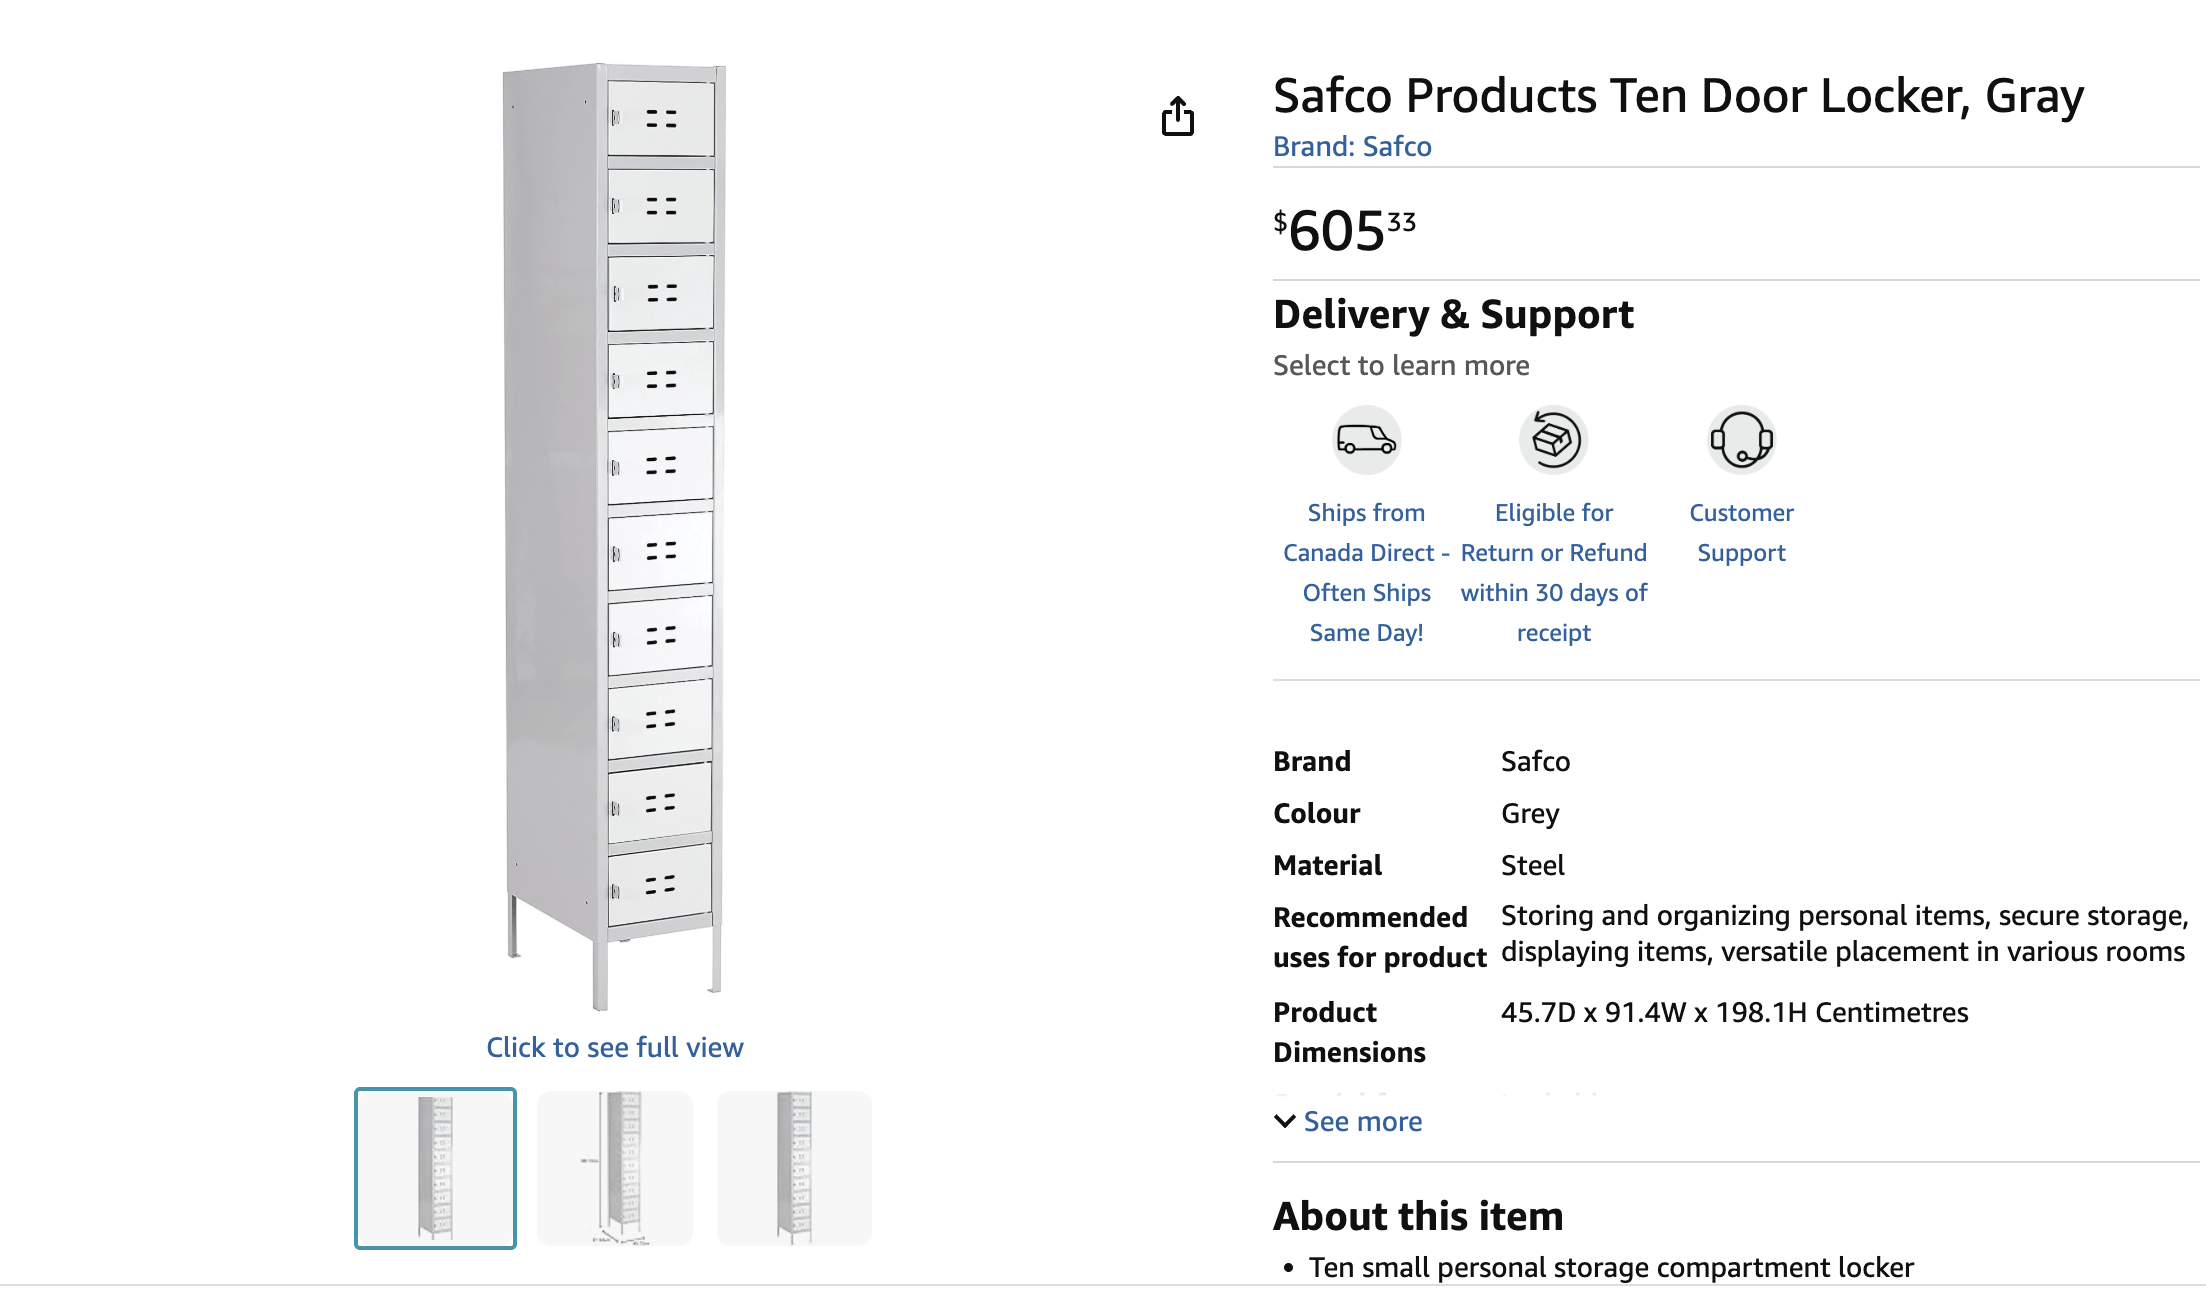Select the third locker thumbnail

click(794, 1168)
